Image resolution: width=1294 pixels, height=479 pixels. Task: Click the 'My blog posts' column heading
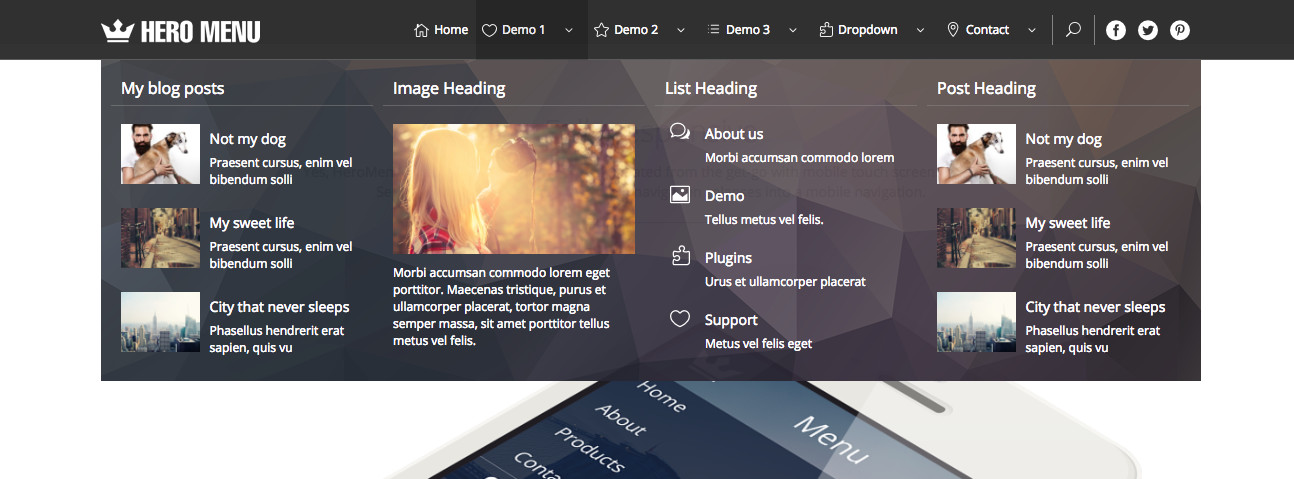[x=173, y=88]
